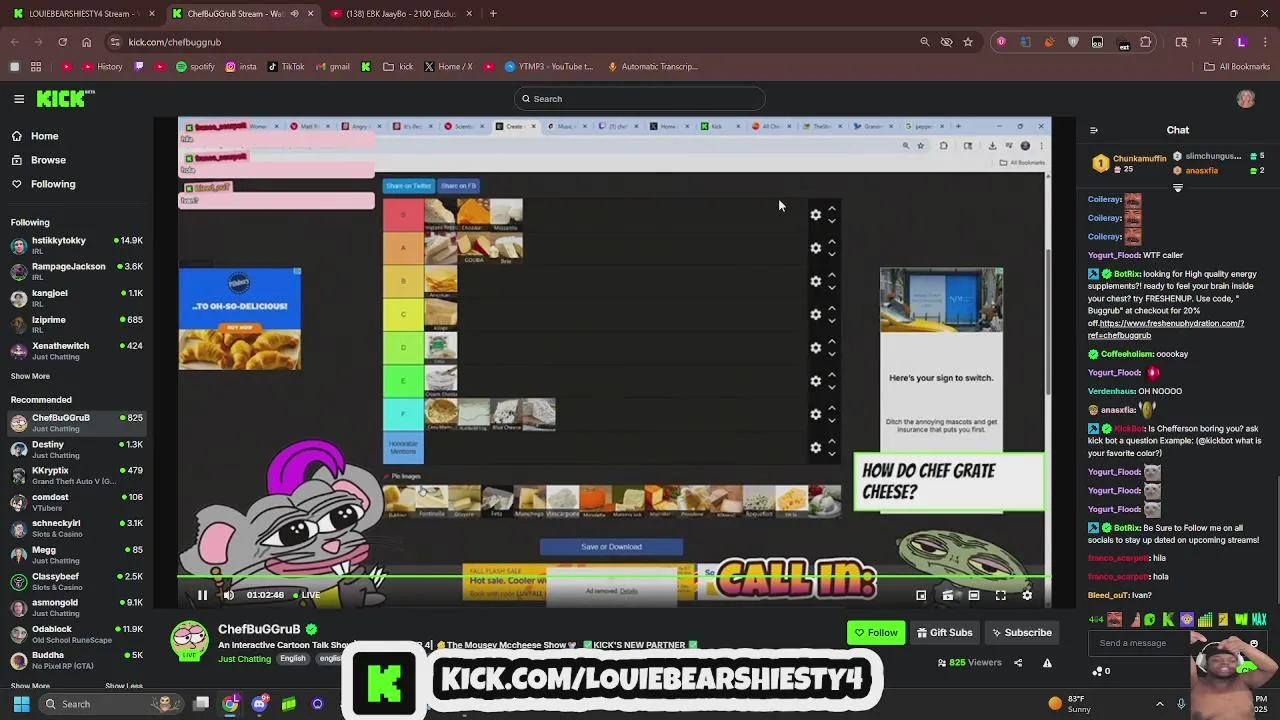Click the share stream icon
Image resolution: width=1280 pixels, height=720 pixels.
click(1018, 663)
